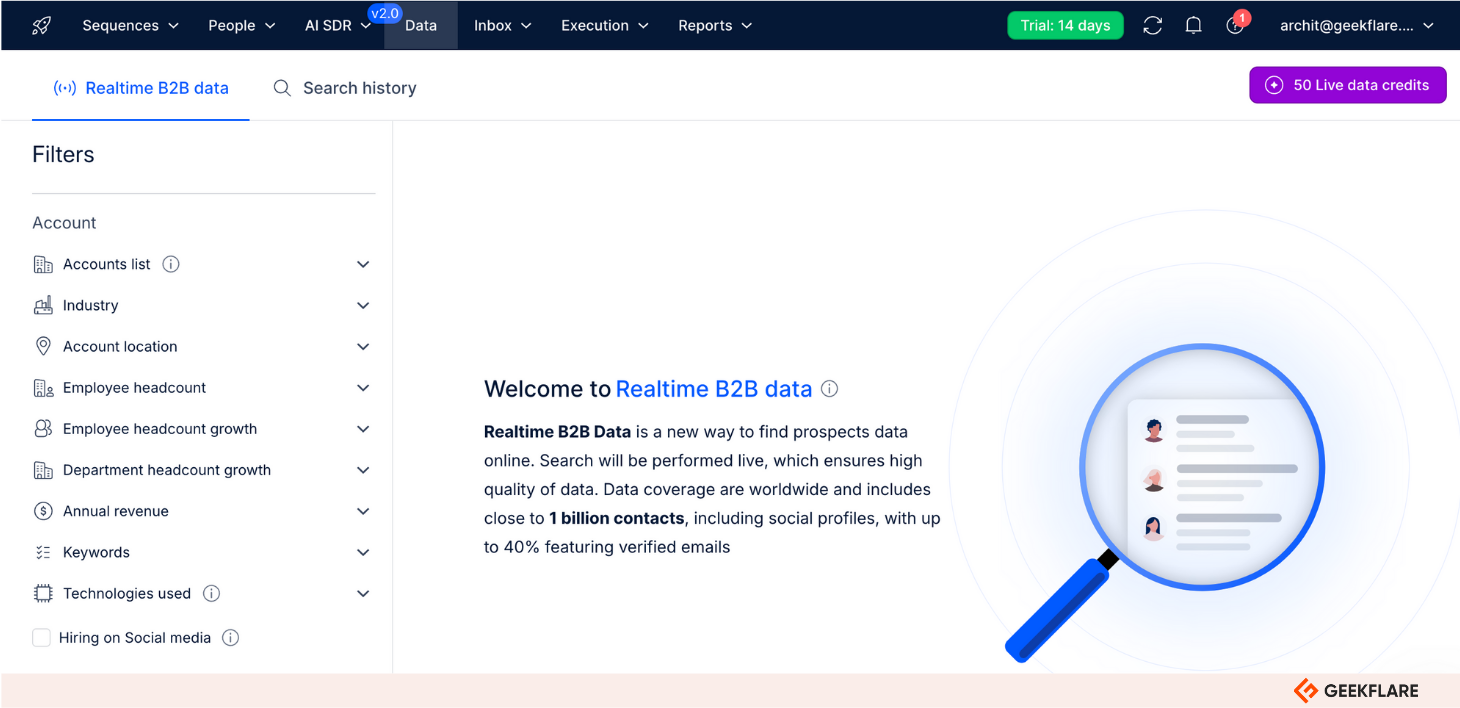The width and height of the screenshot is (1460, 708).
Task: Open the Reports menu
Action: coord(714,26)
